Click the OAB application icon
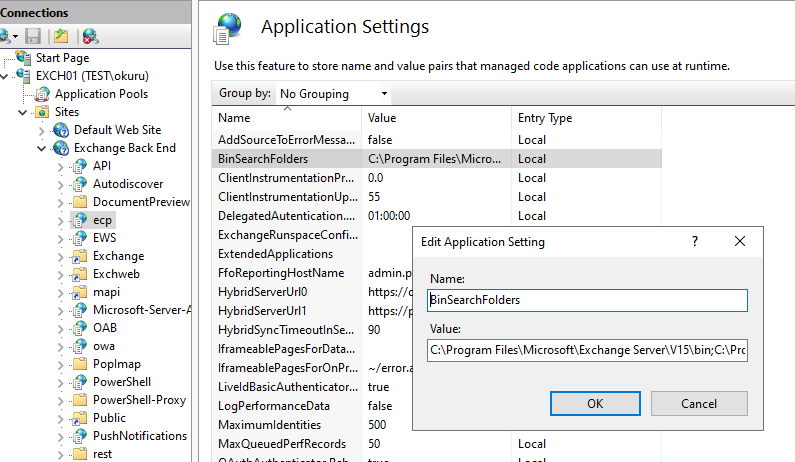 click(80, 328)
